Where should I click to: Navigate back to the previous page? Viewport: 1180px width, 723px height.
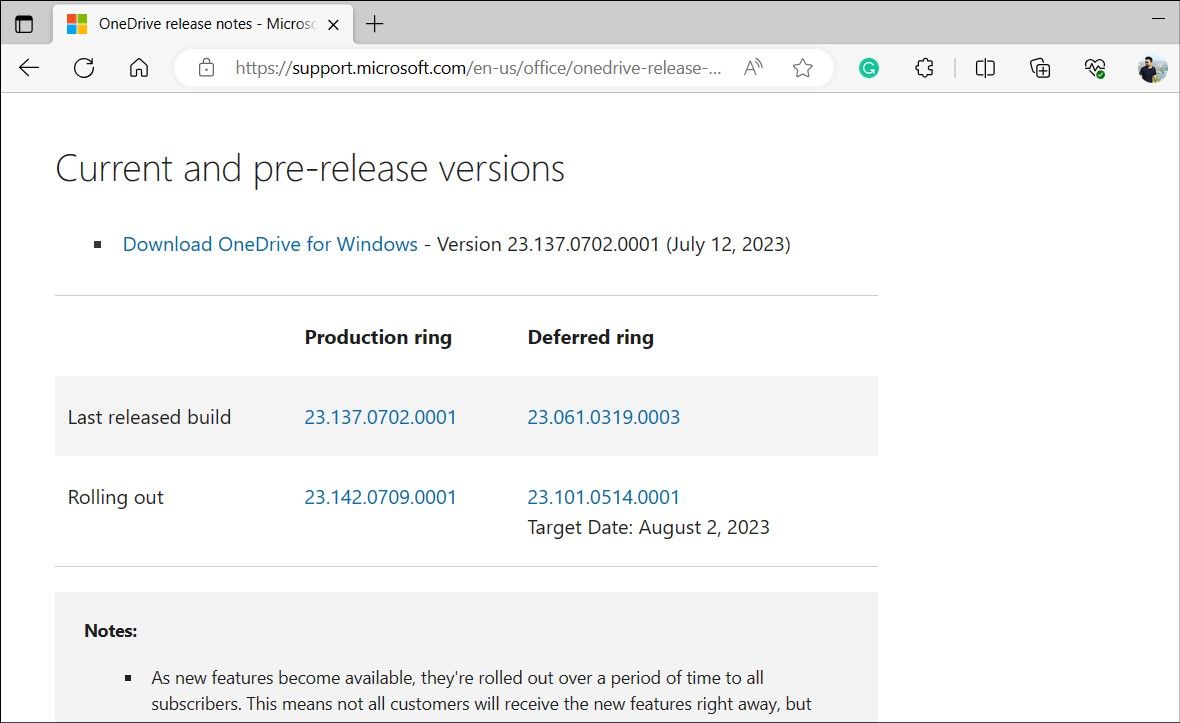pyautogui.click(x=28, y=68)
